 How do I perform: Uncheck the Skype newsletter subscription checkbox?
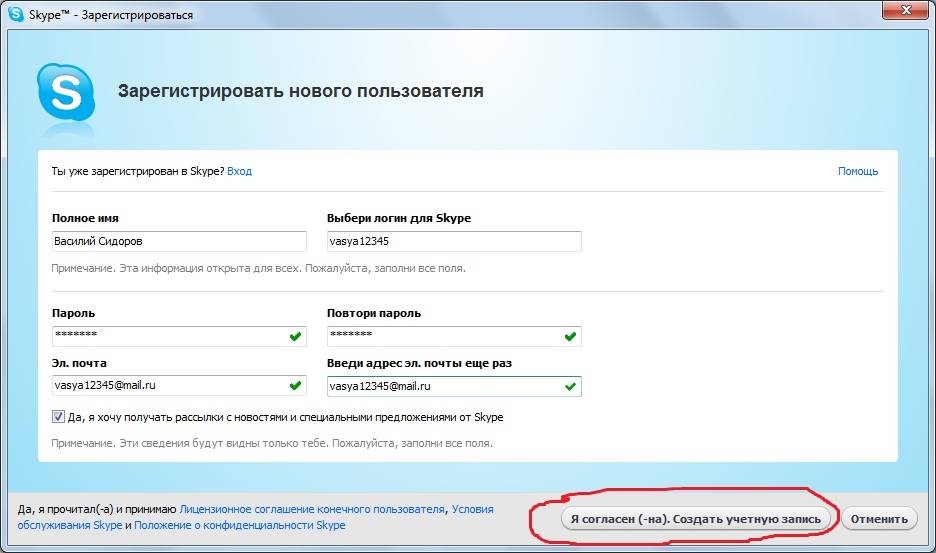(x=58, y=417)
